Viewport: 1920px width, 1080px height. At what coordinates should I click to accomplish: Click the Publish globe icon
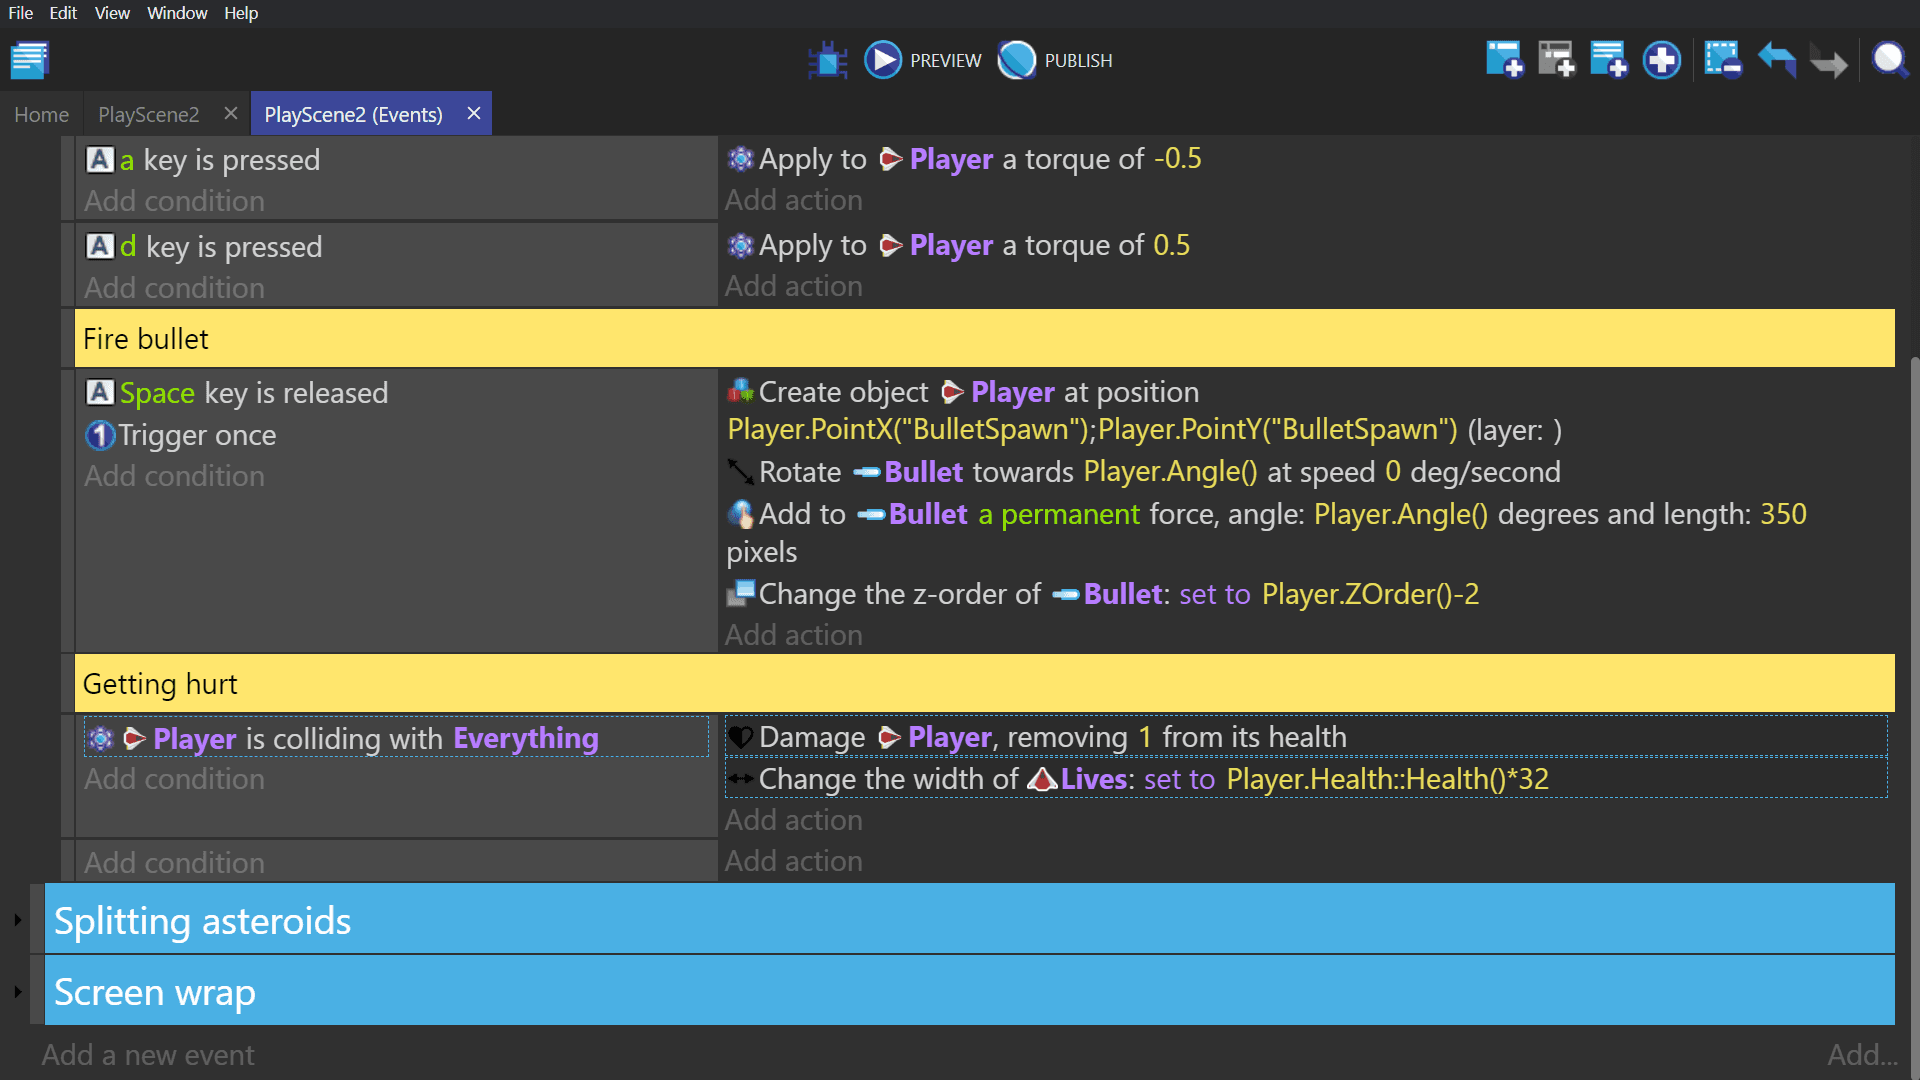[x=1017, y=60]
